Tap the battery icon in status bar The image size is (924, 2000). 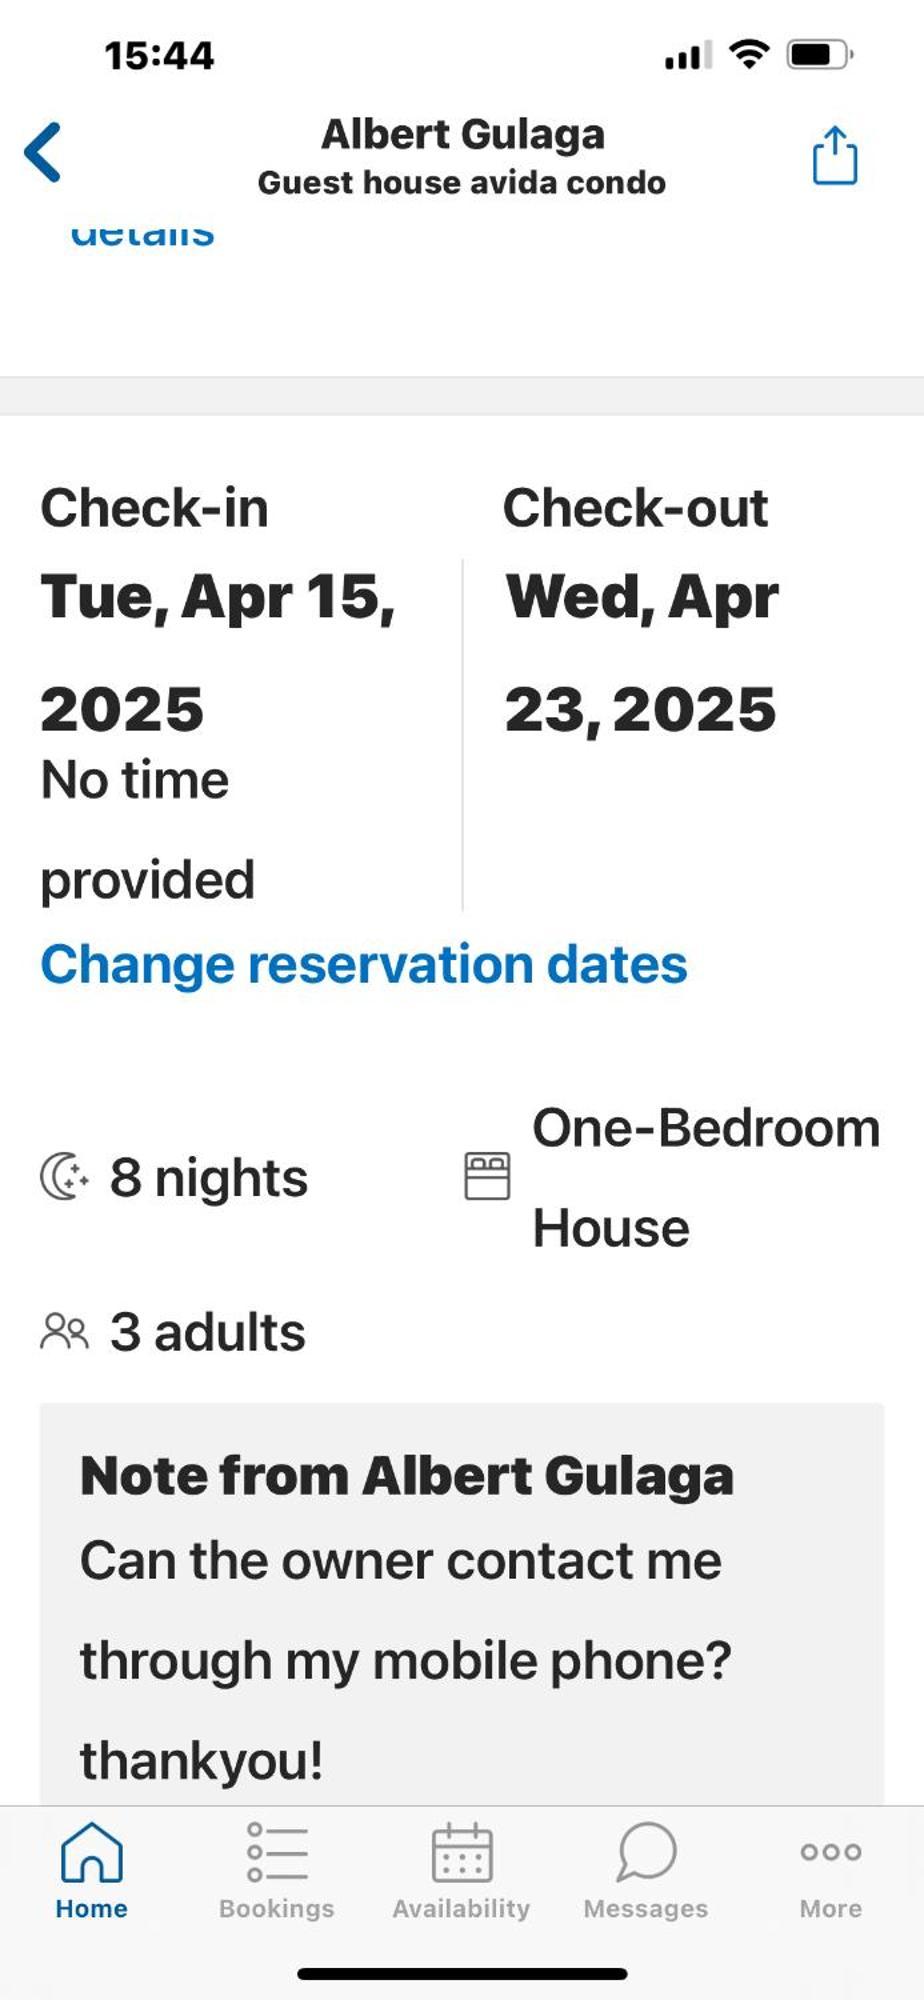coord(819,54)
